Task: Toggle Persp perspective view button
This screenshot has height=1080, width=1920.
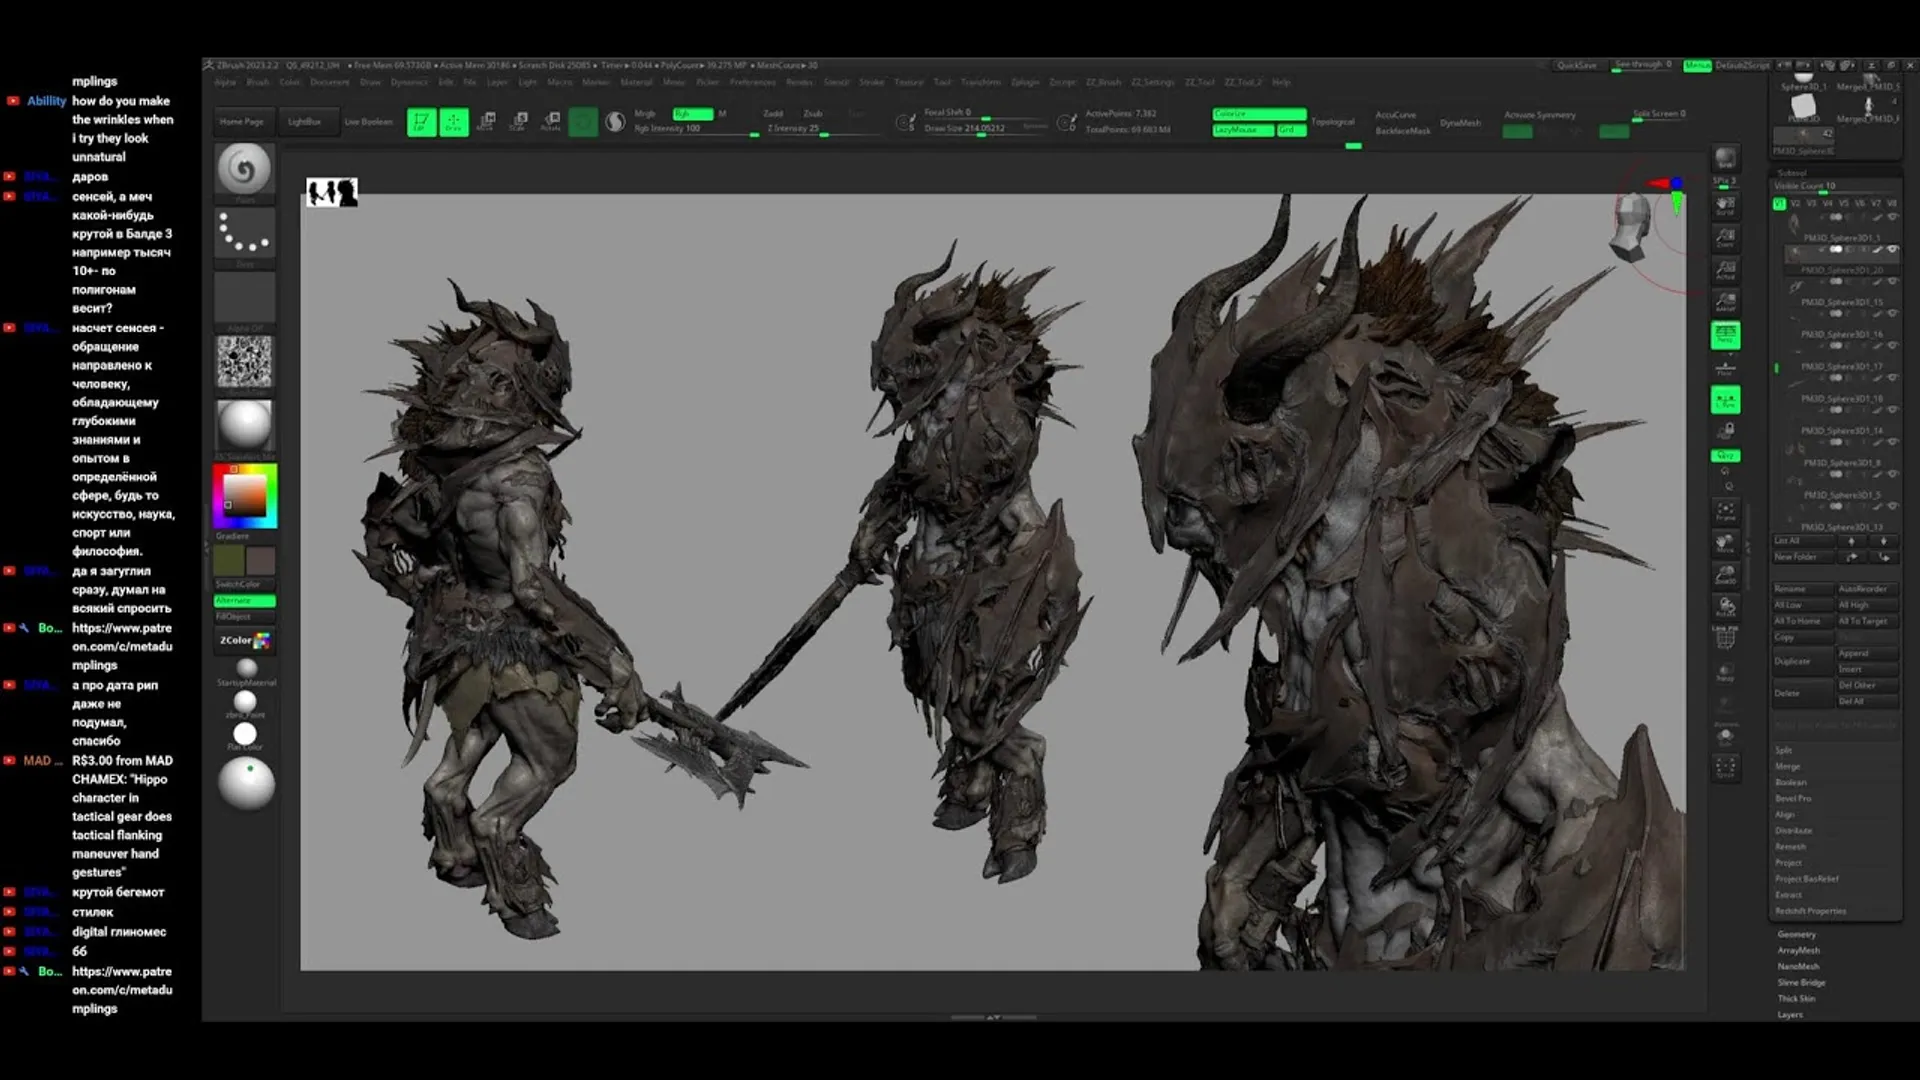Action: 1725,336
